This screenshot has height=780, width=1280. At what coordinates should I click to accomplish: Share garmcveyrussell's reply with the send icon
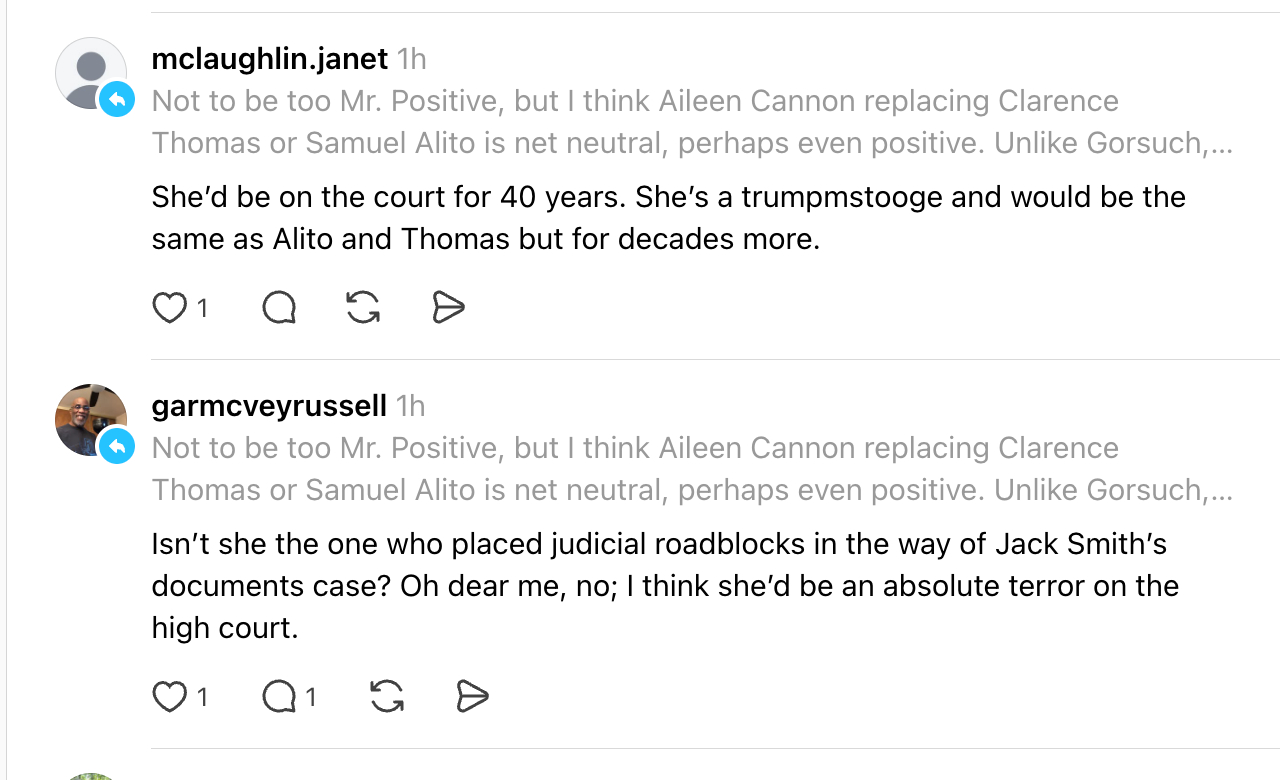[472, 695]
